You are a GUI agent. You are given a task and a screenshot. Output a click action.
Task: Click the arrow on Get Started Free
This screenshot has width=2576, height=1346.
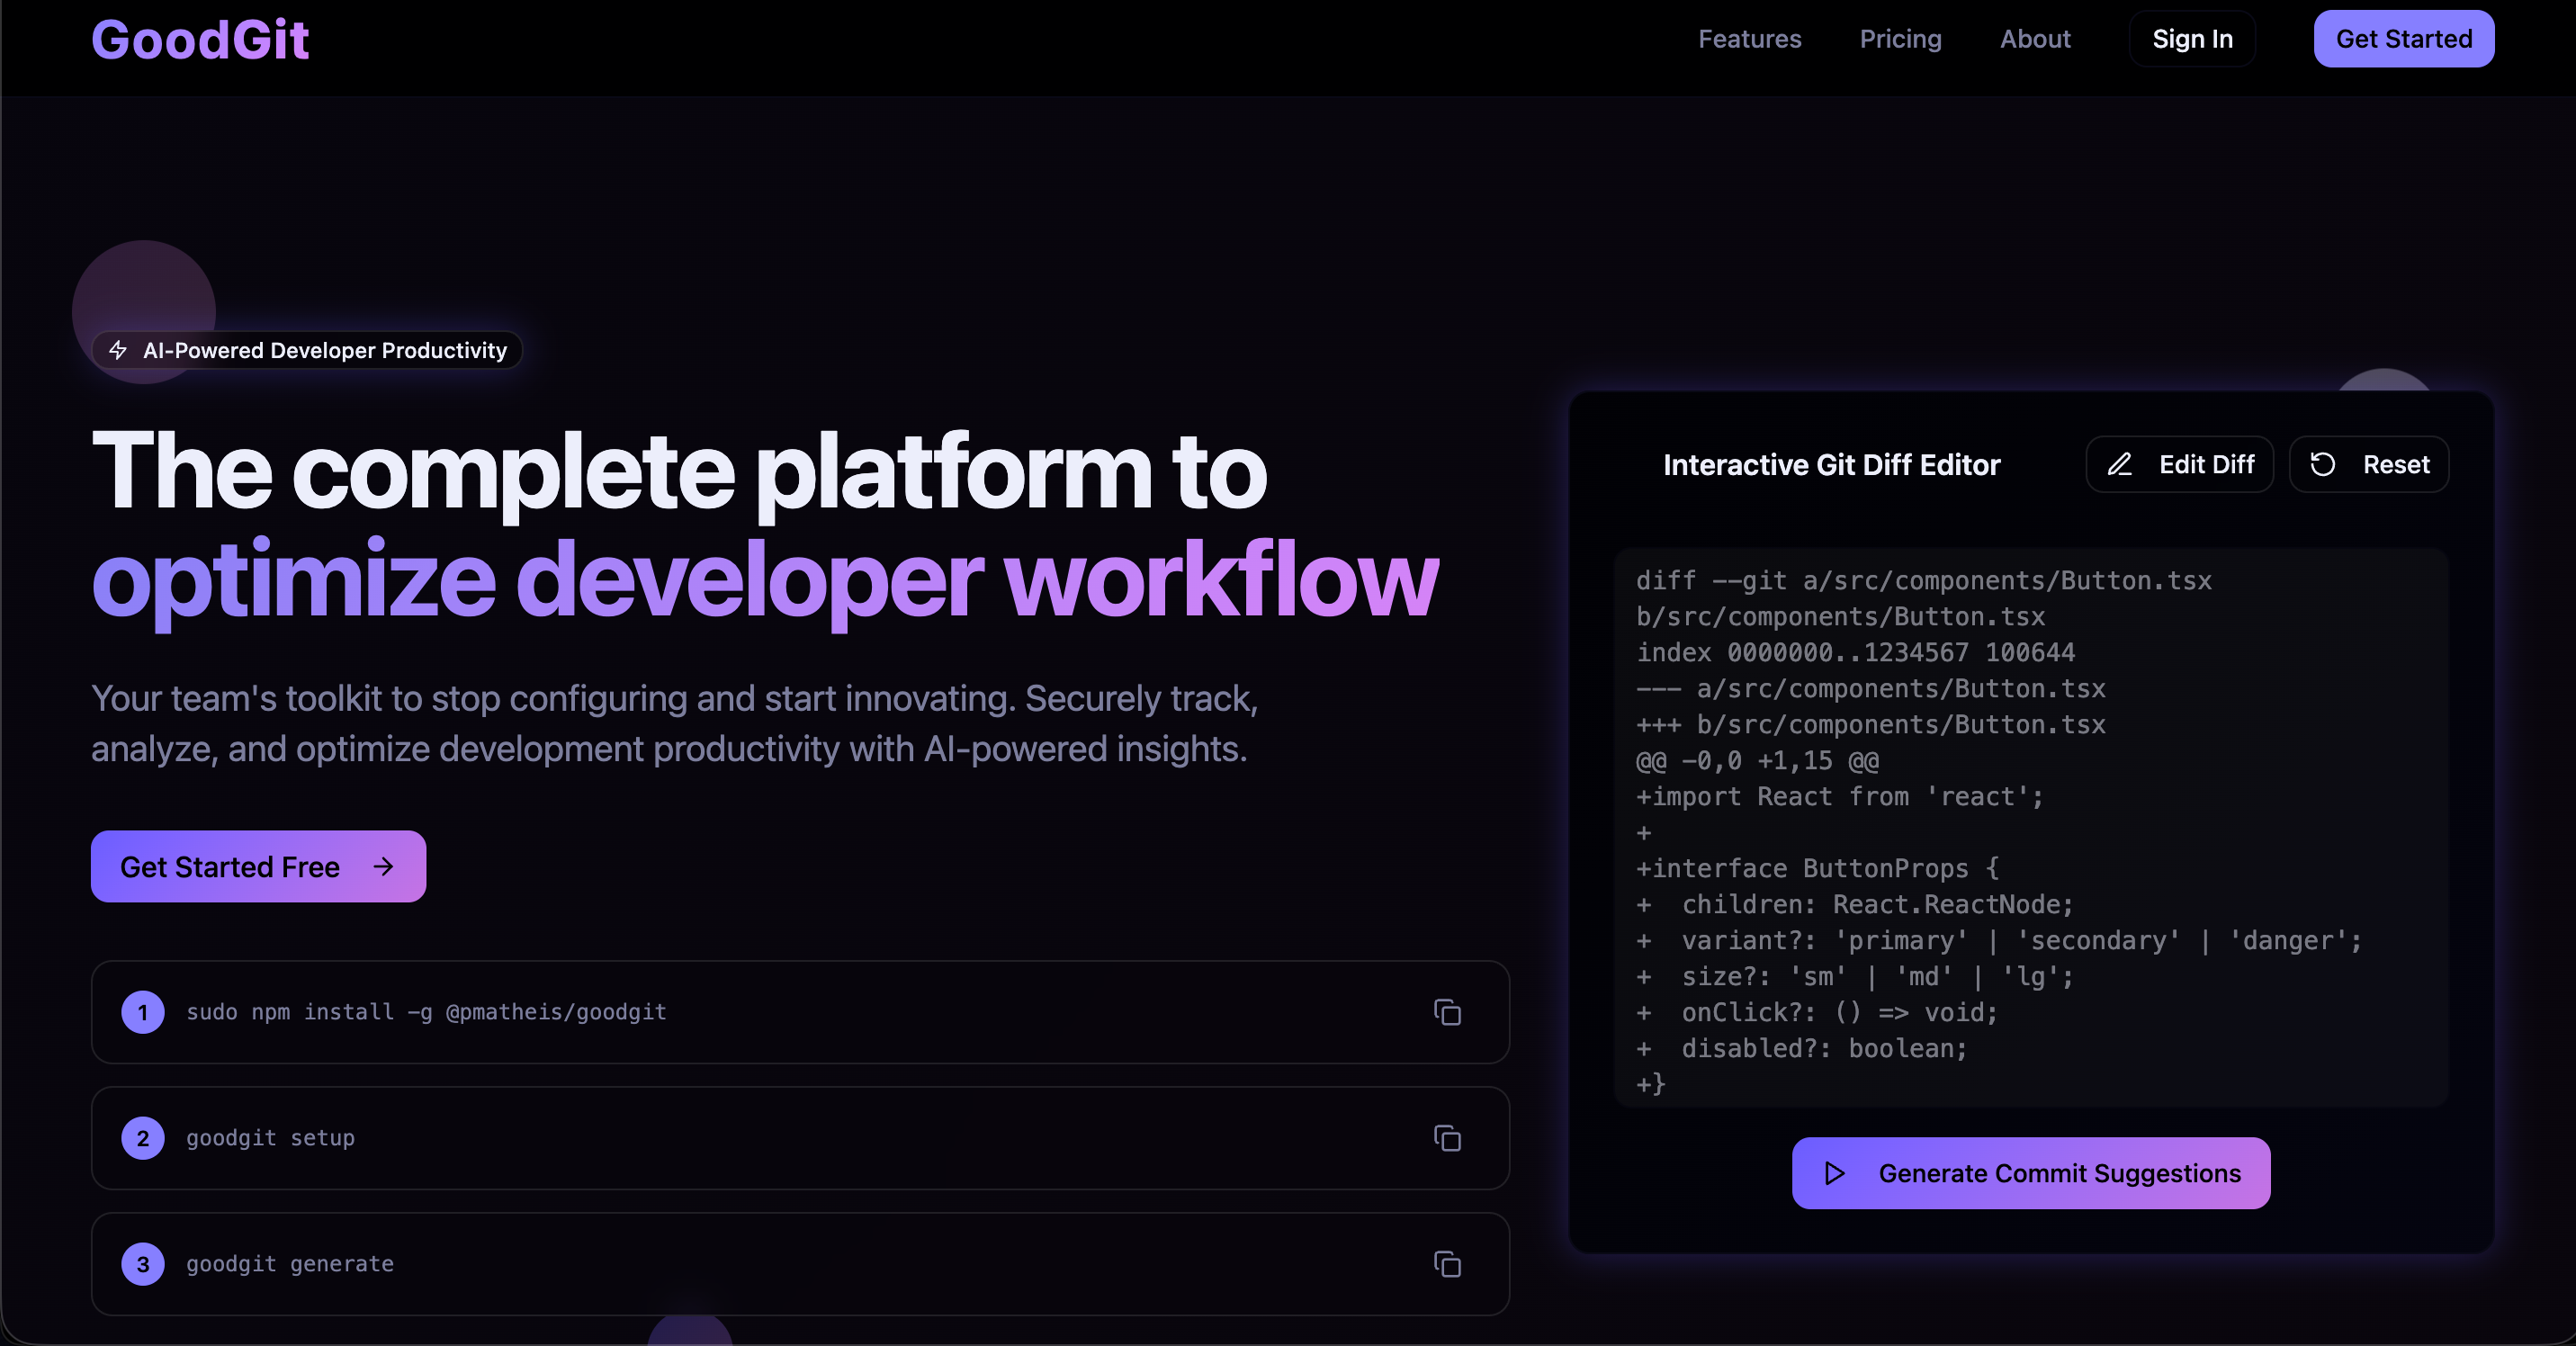click(x=383, y=867)
